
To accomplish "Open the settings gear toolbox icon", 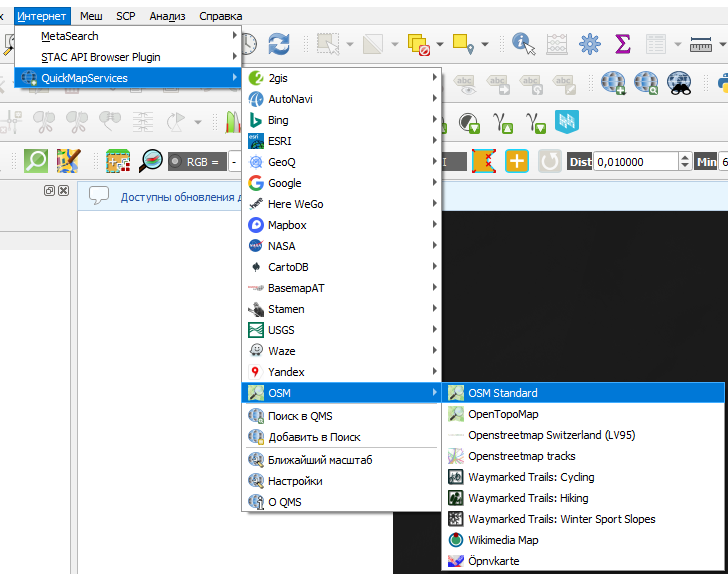I will [590, 44].
